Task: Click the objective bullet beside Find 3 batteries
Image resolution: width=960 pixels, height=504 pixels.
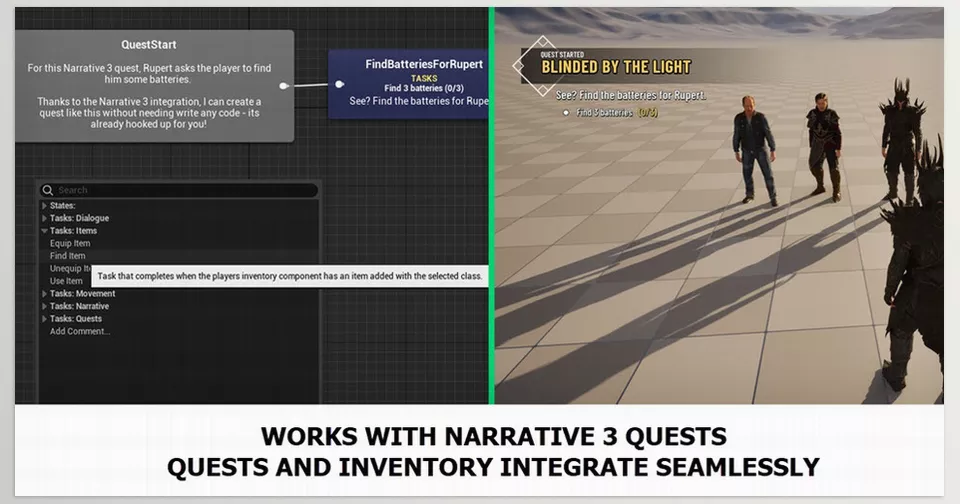Action: 566,113
